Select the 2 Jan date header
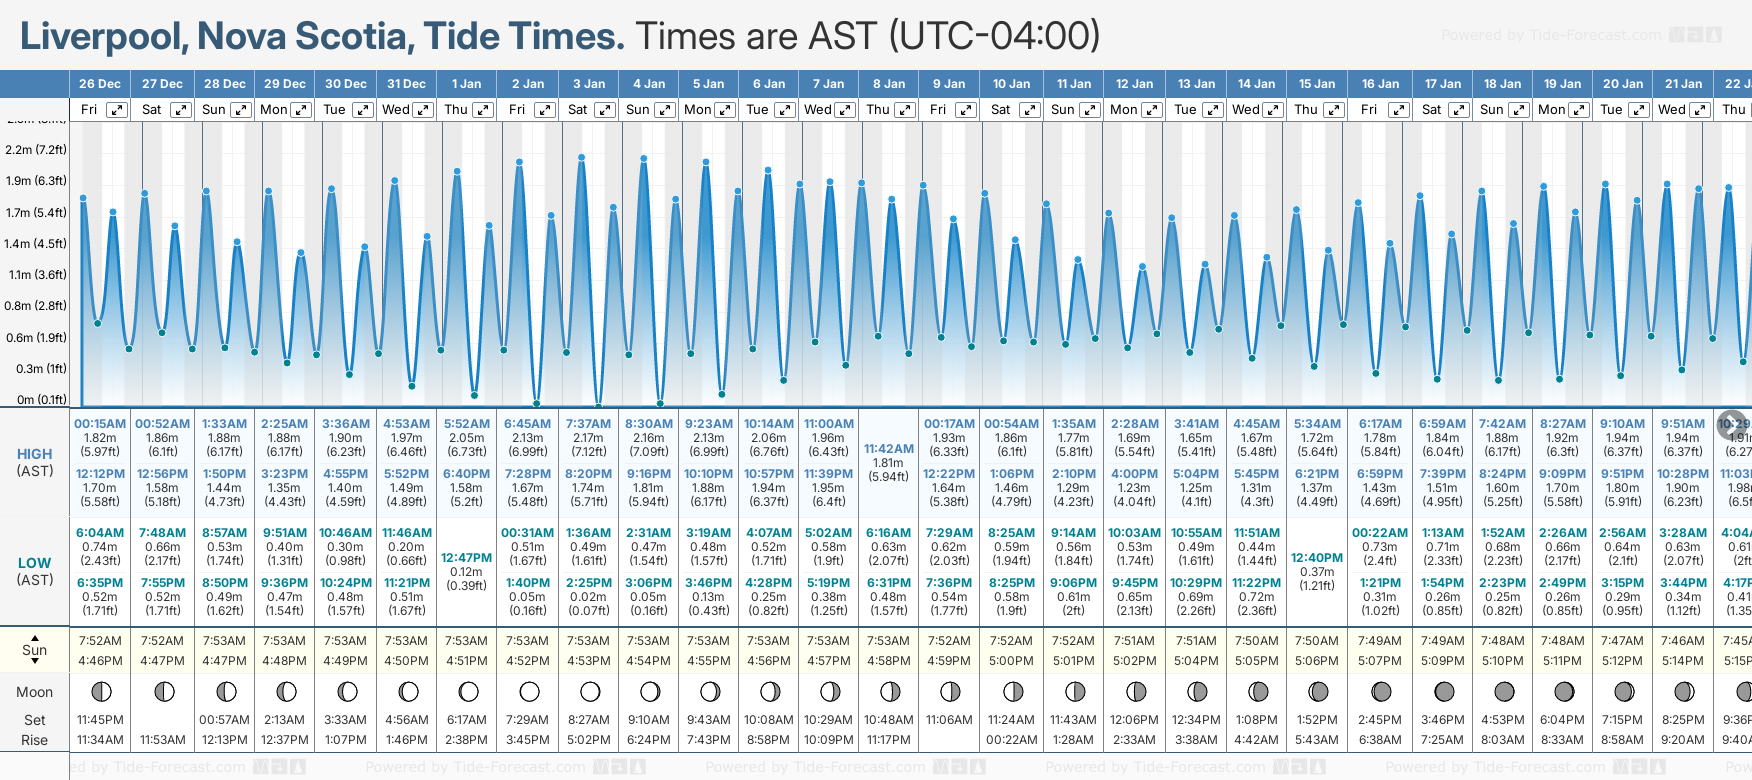The image size is (1752, 780). pyautogui.click(x=528, y=84)
